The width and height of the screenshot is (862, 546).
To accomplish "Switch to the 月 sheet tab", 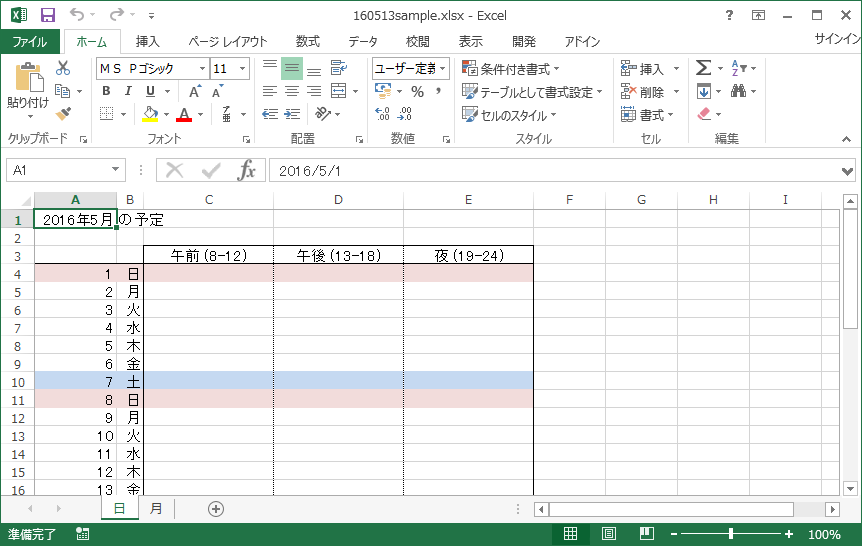I will (x=156, y=508).
